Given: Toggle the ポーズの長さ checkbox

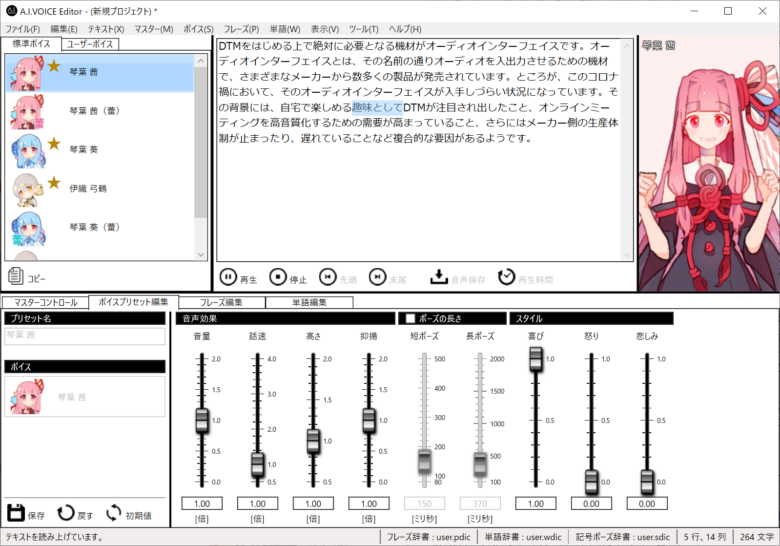Looking at the screenshot, I should tap(410, 318).
